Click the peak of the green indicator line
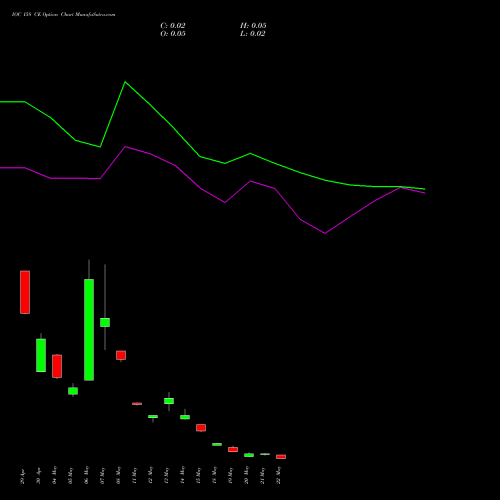 click(125, 82)
